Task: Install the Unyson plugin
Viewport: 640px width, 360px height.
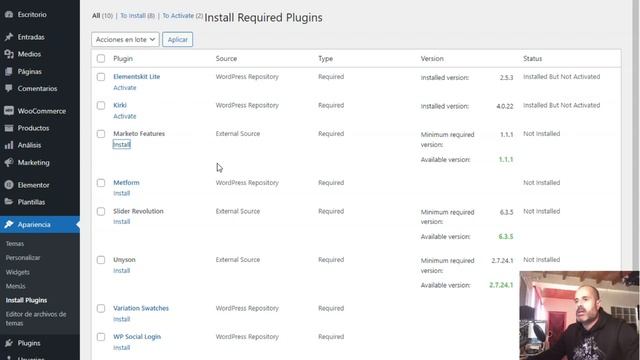Action: tap(122, 271)
